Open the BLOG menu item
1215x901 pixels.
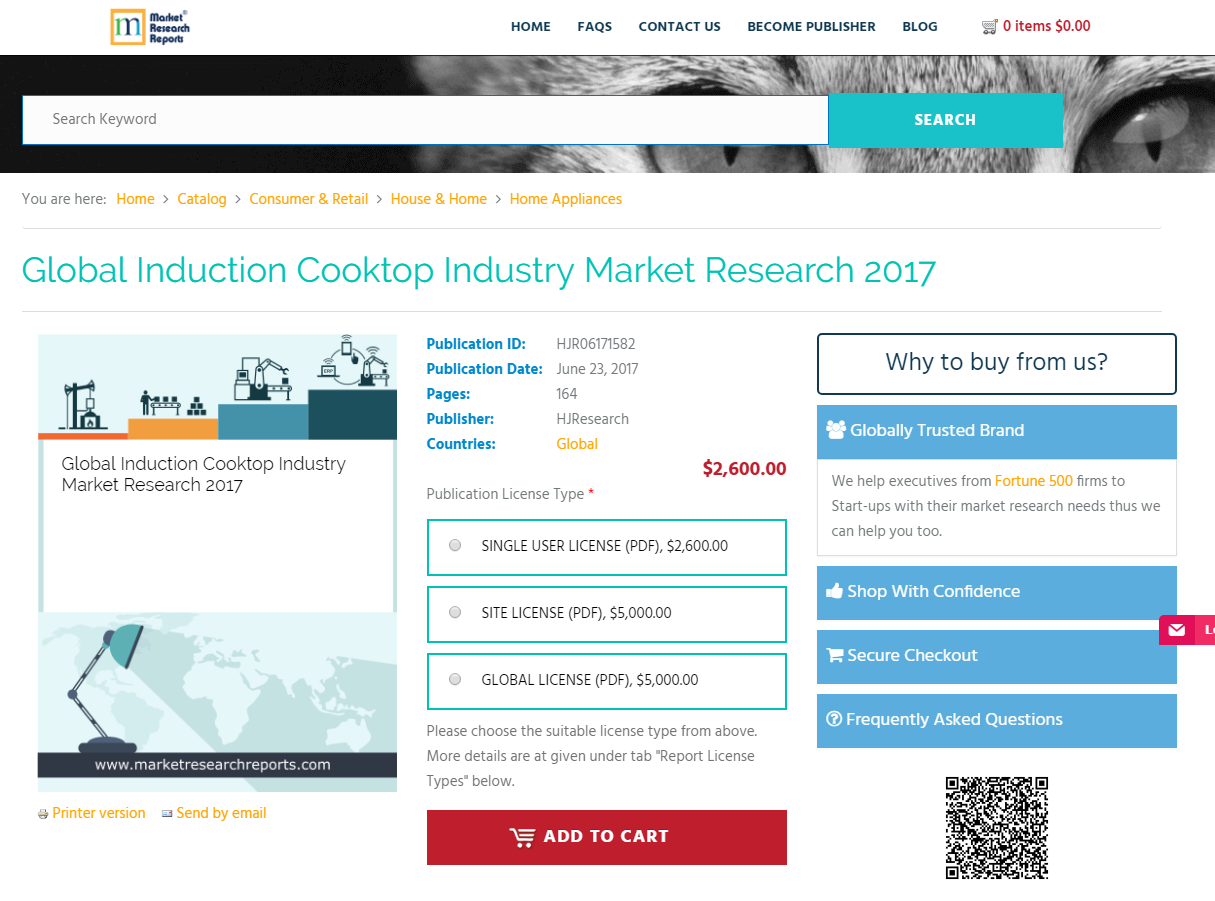pyautogui.click(x=920, y=27)
